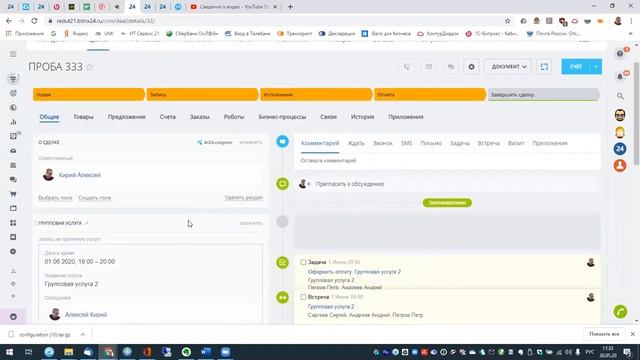Open Word from the Windows taskbar
Screen dimensions: 640x360
point(206,352)
